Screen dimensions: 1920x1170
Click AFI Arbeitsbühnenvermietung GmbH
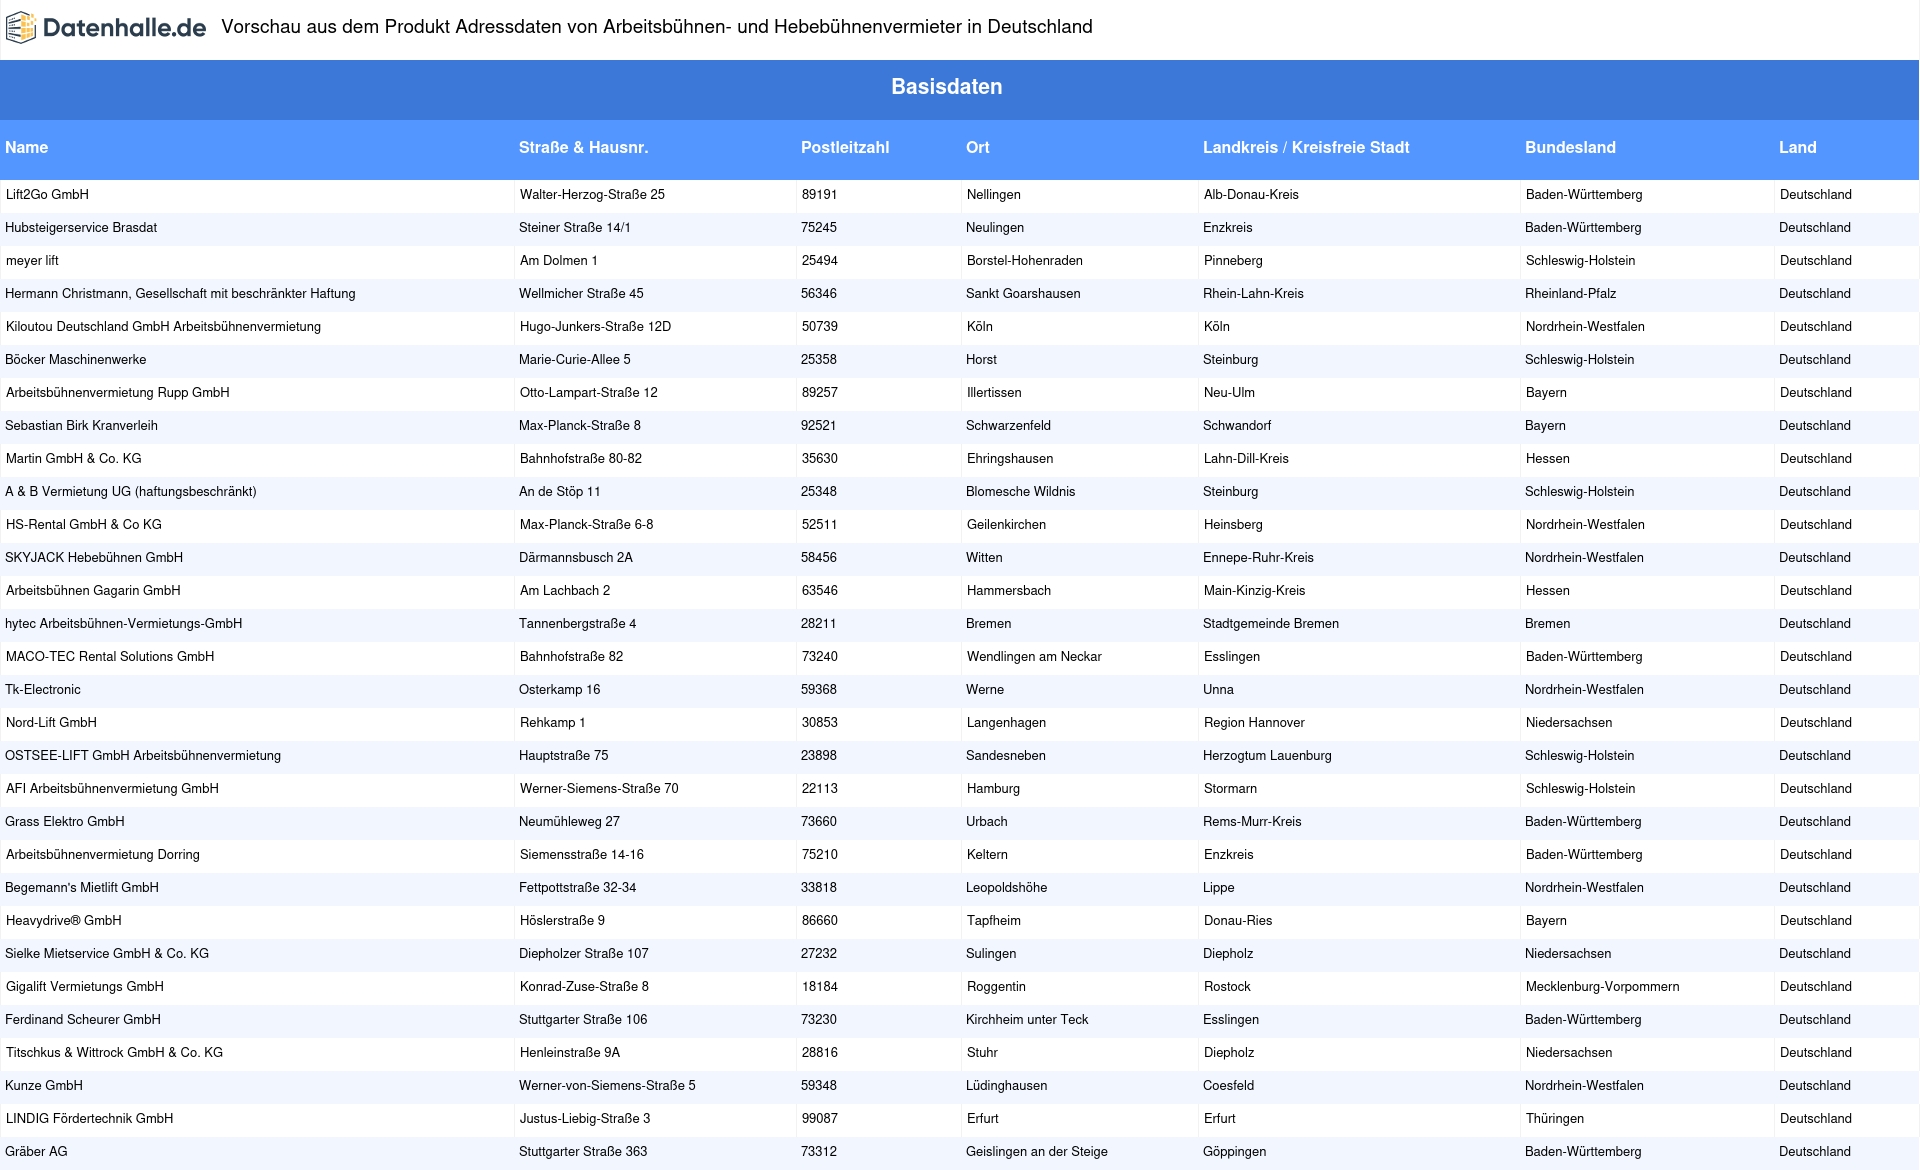click(x=112, y=789)
